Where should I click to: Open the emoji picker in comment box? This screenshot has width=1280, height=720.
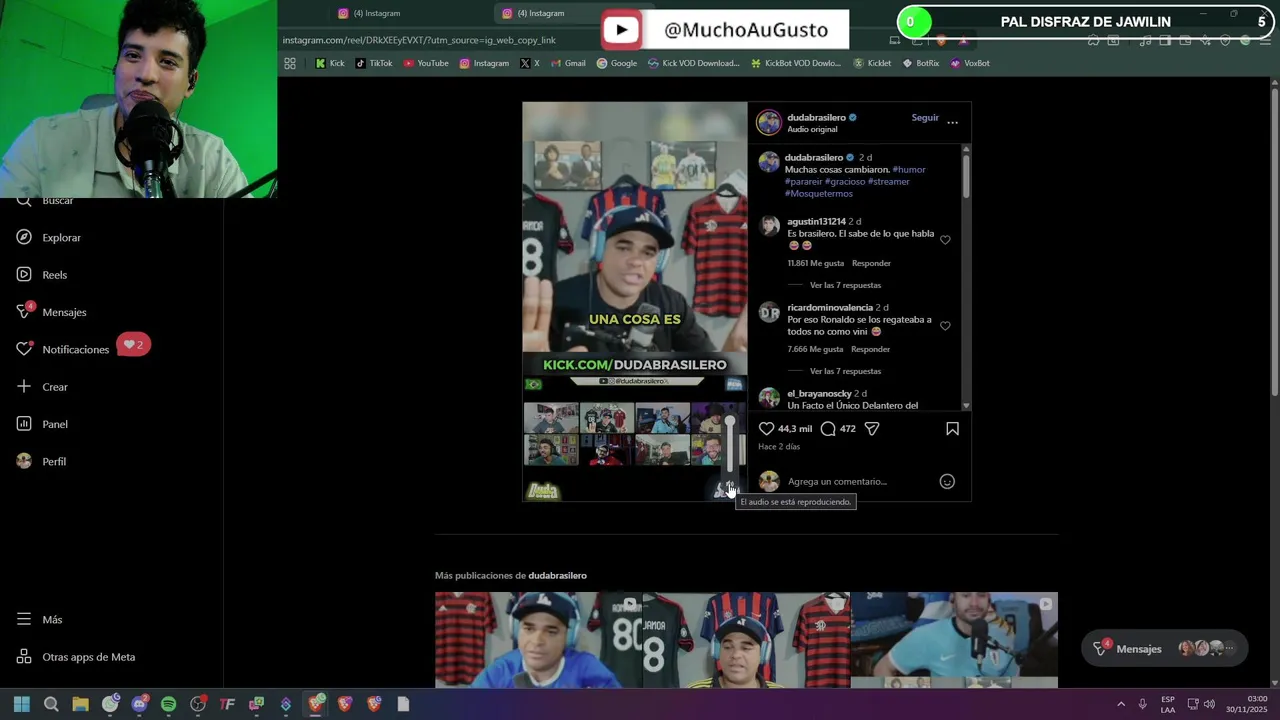(947, 482)
